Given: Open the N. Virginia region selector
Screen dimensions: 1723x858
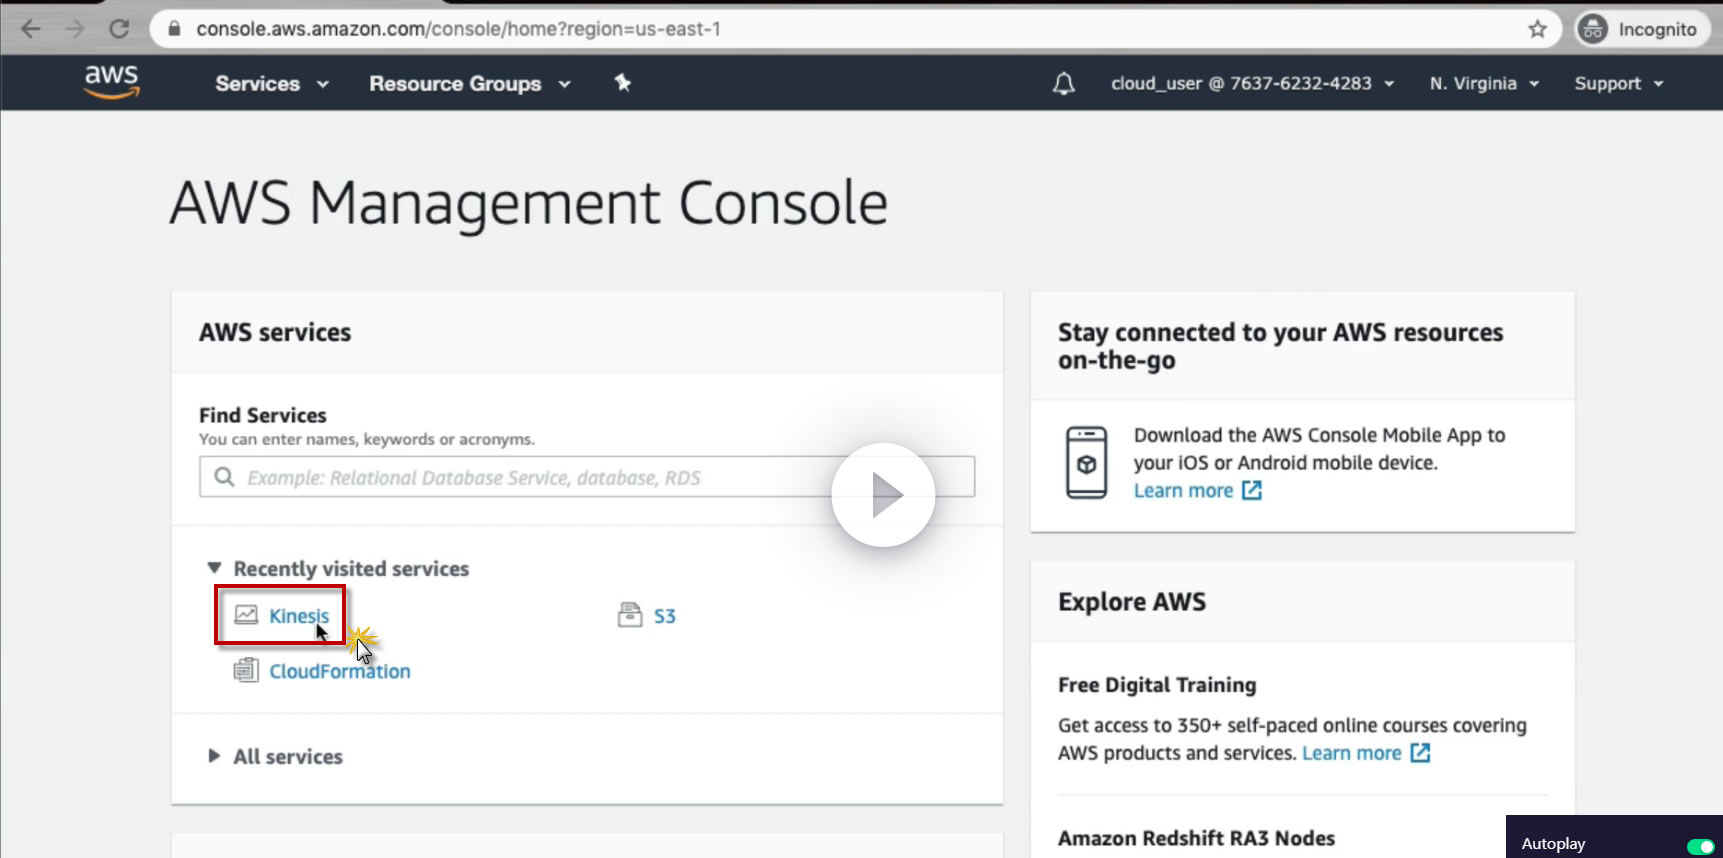Looking at the screenshot, I should click(1483, 84).
